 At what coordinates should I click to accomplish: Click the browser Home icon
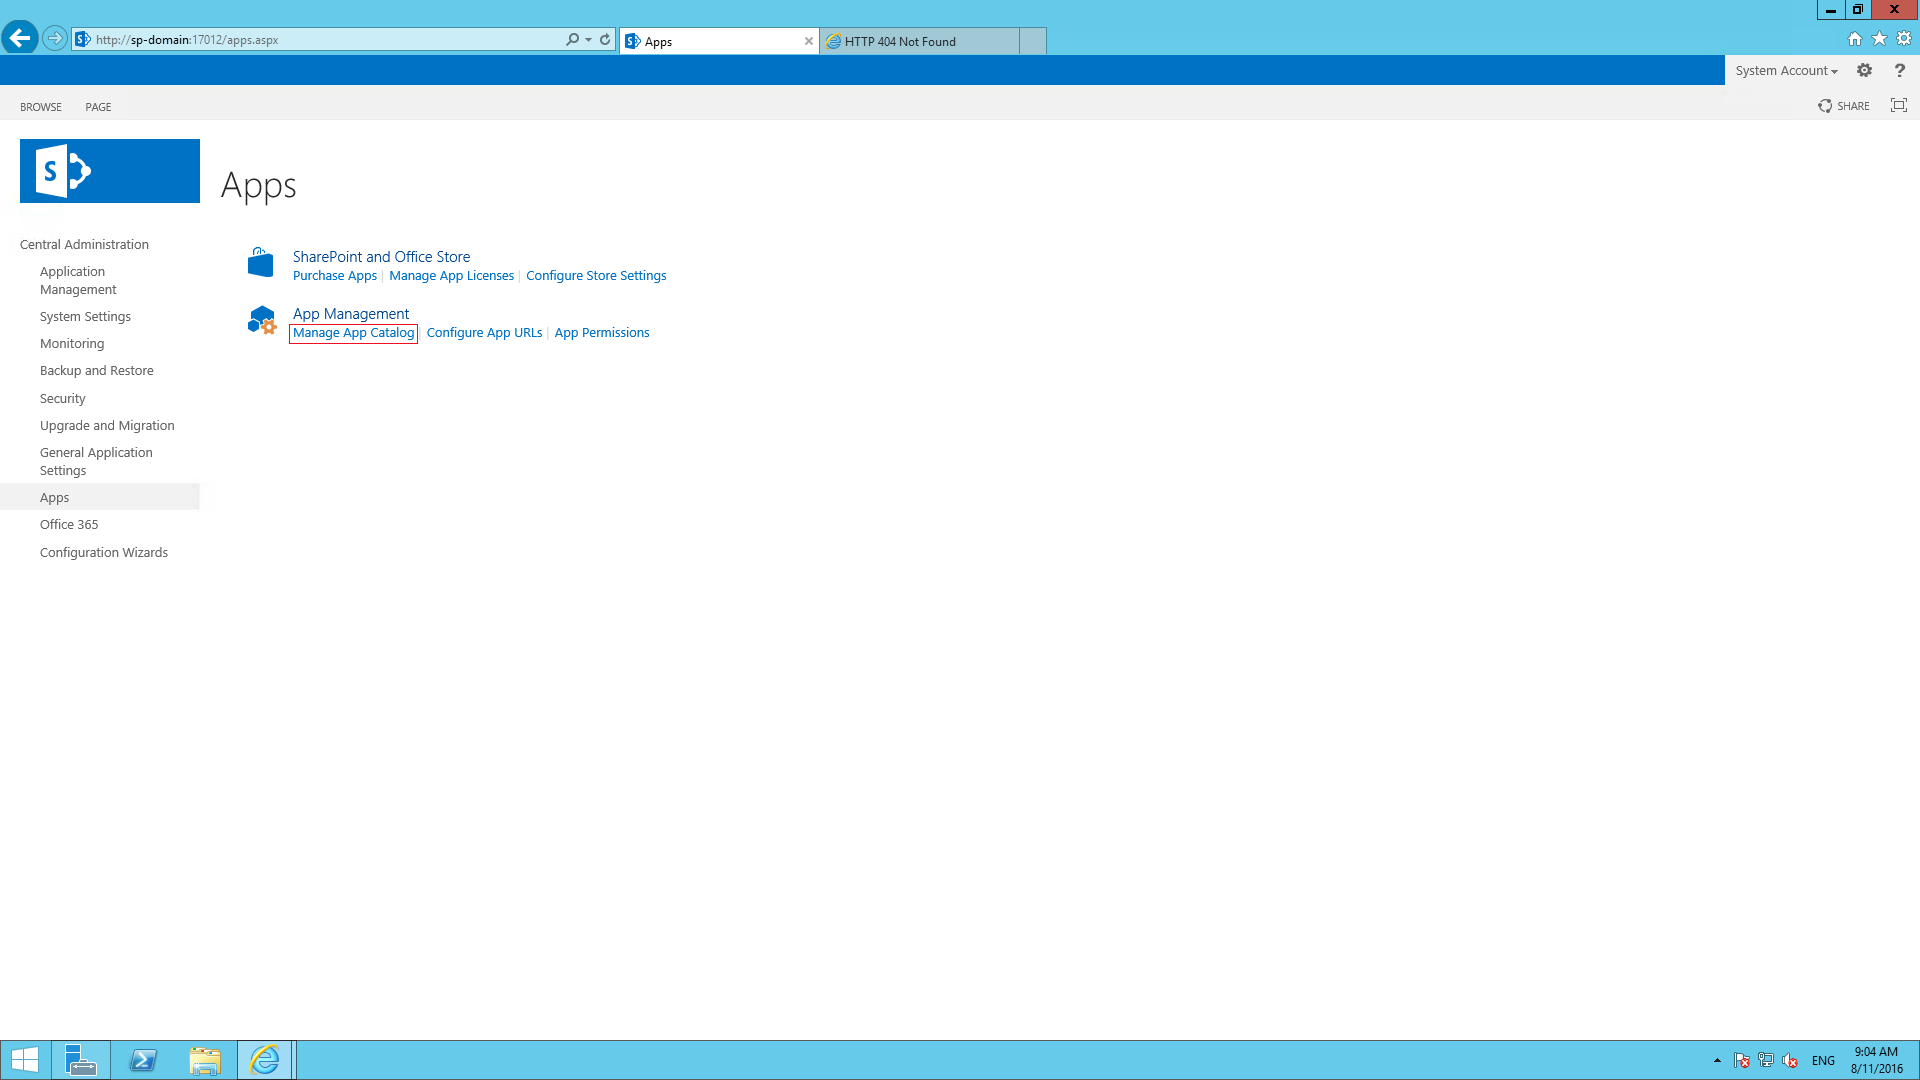pyautogui.click(x=1855, y=39)
